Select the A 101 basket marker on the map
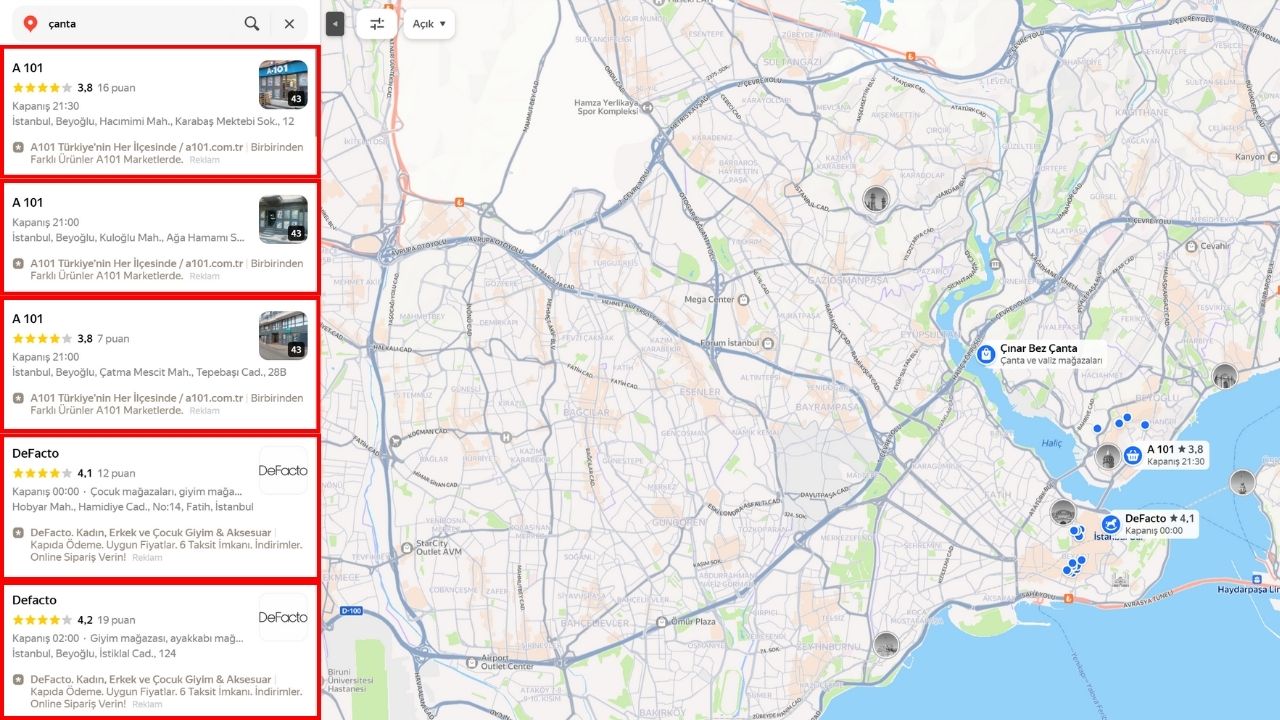This screenshot has width=1280, height=720. click(x=1133, y=456)
